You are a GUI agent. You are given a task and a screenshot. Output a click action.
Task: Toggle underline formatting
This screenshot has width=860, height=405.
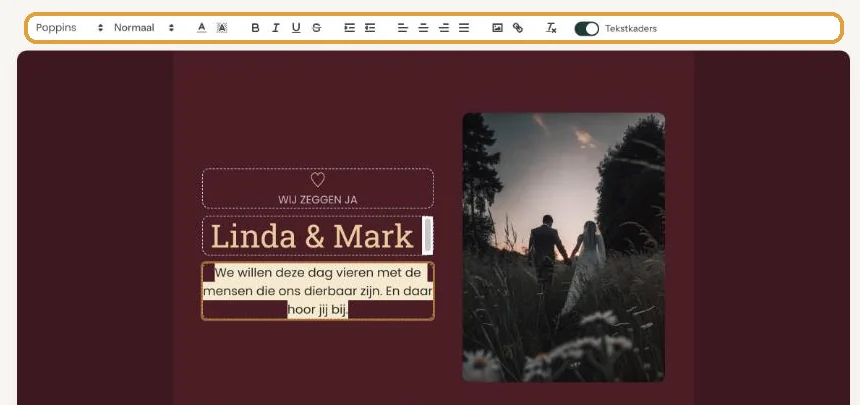coord(296,27)
